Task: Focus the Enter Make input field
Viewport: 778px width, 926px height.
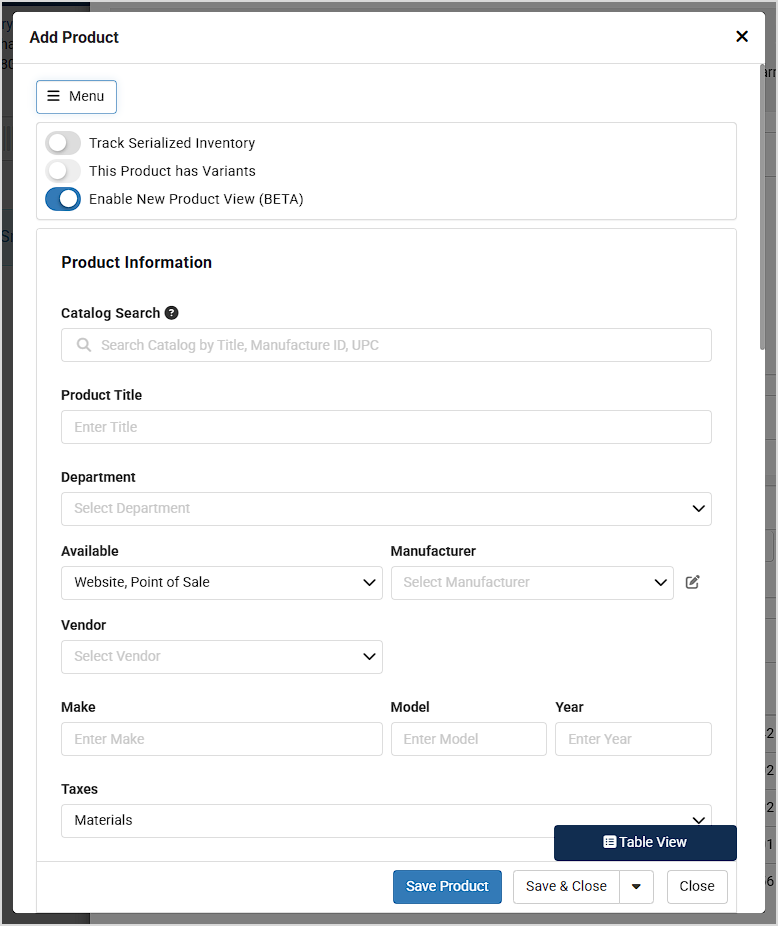Action: click(x=221, y=739)
